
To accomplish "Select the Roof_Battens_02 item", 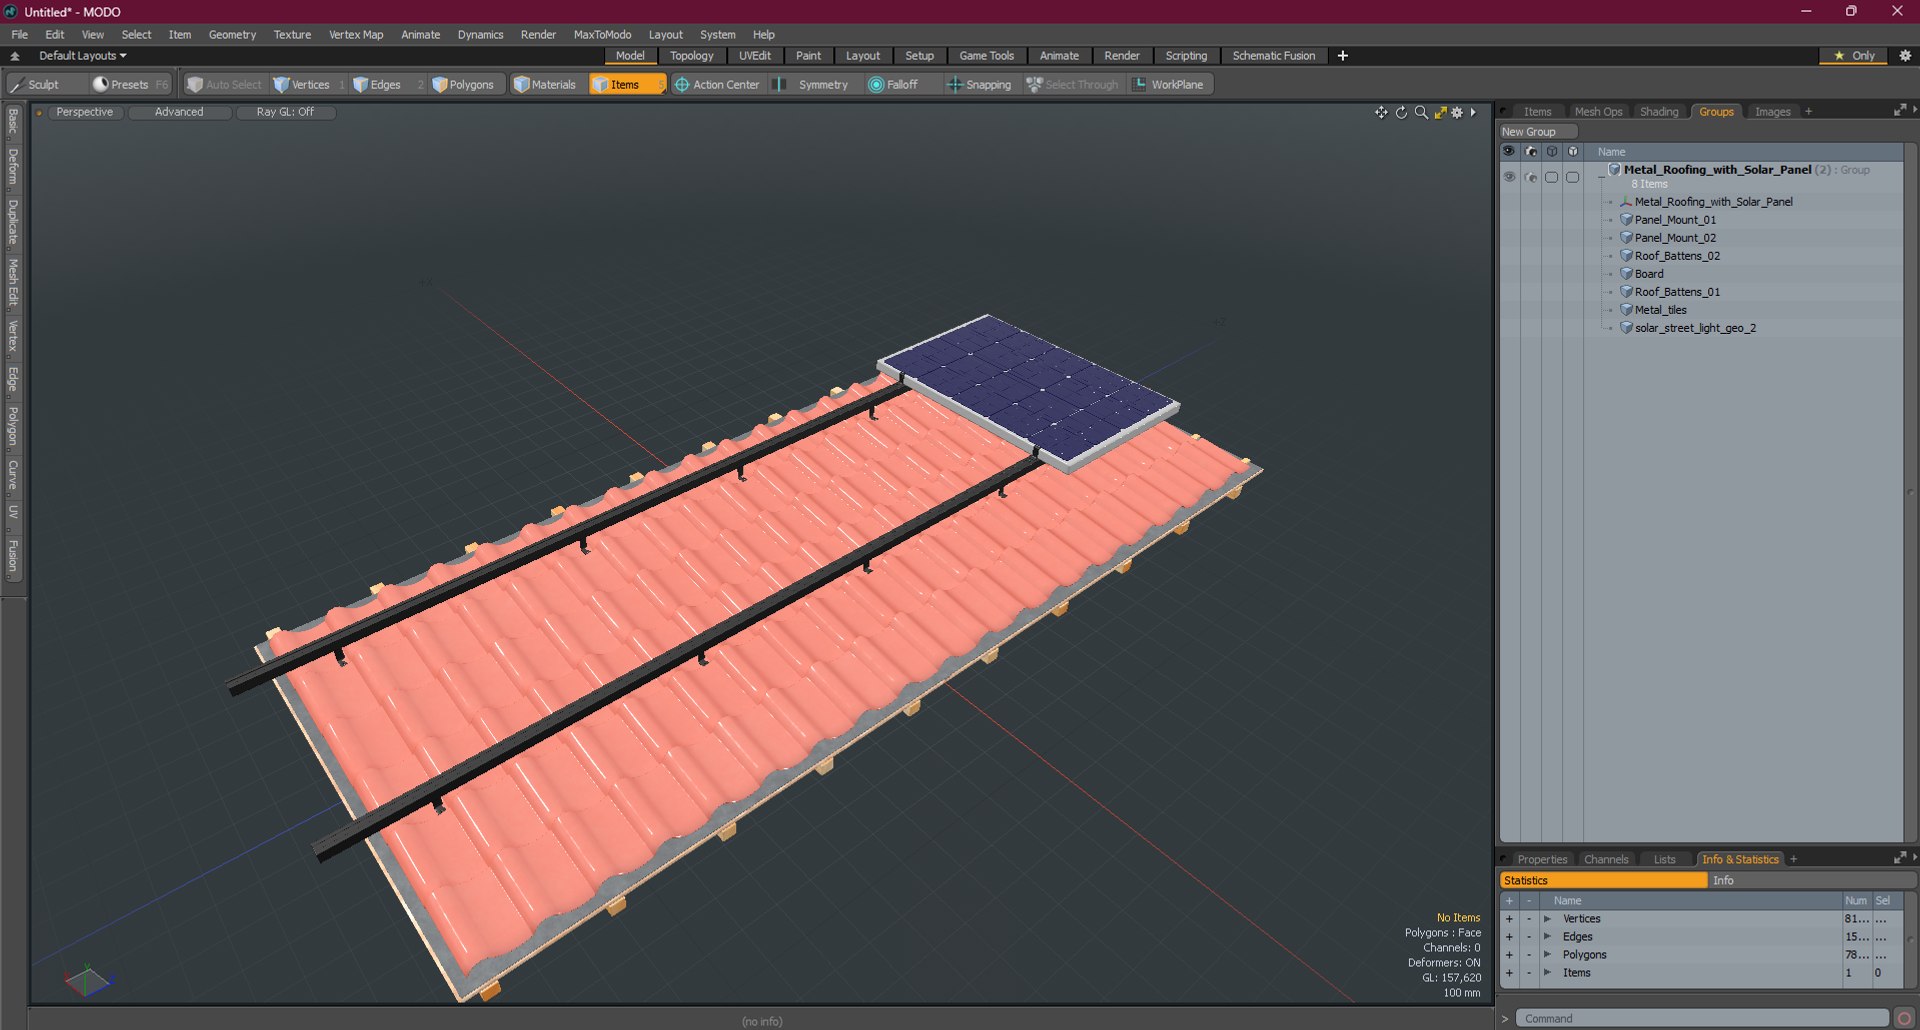I will click(1677, 256).
